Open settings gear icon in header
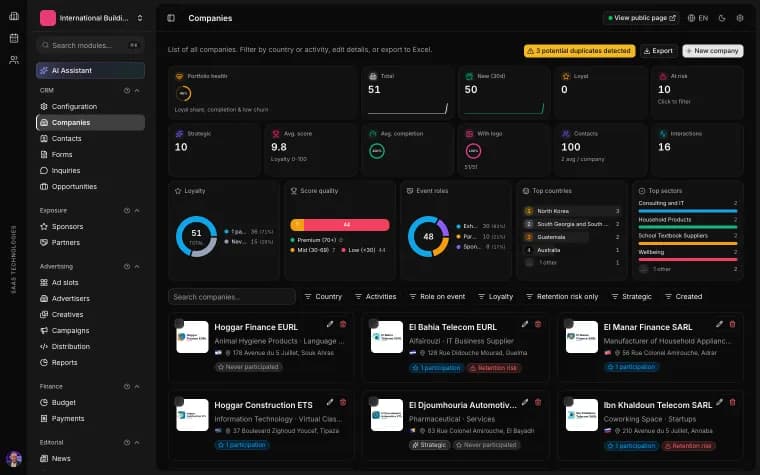This screenshot has height=475, width=760. 740,18
